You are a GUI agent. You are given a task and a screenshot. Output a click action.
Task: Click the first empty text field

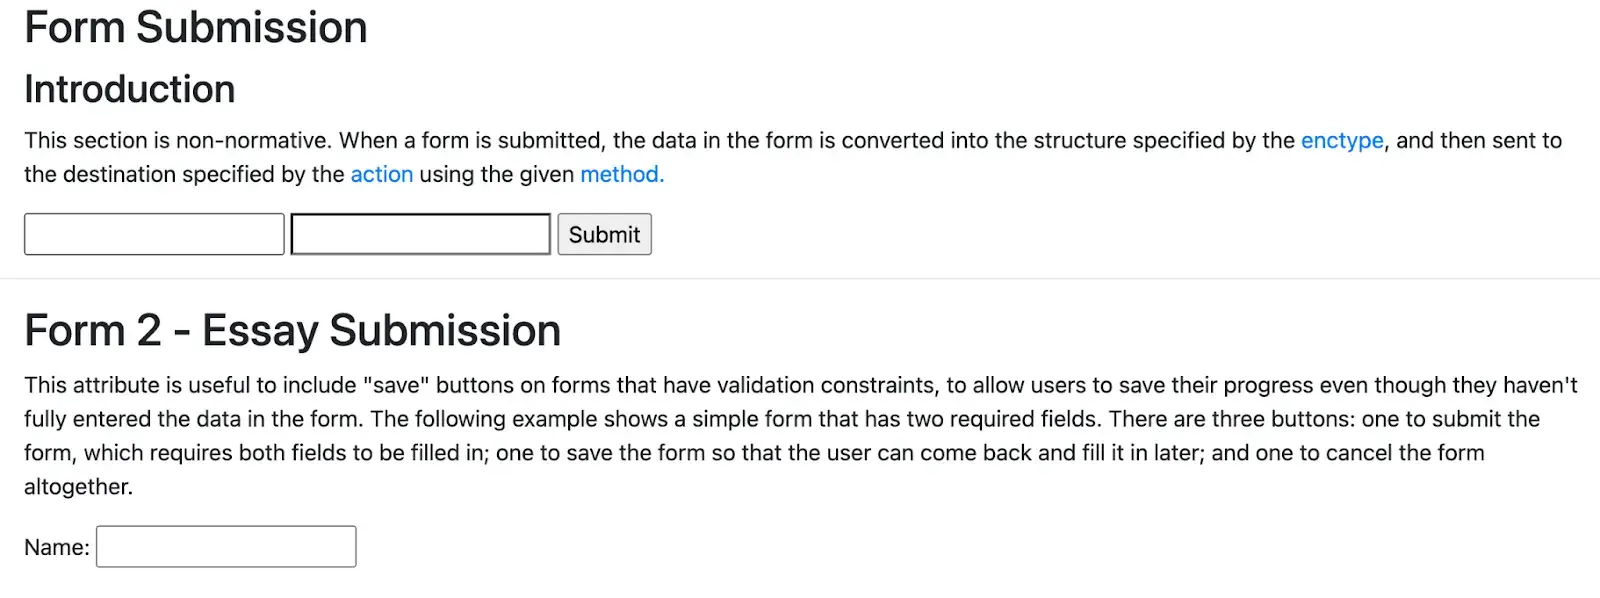click(154, 234)
